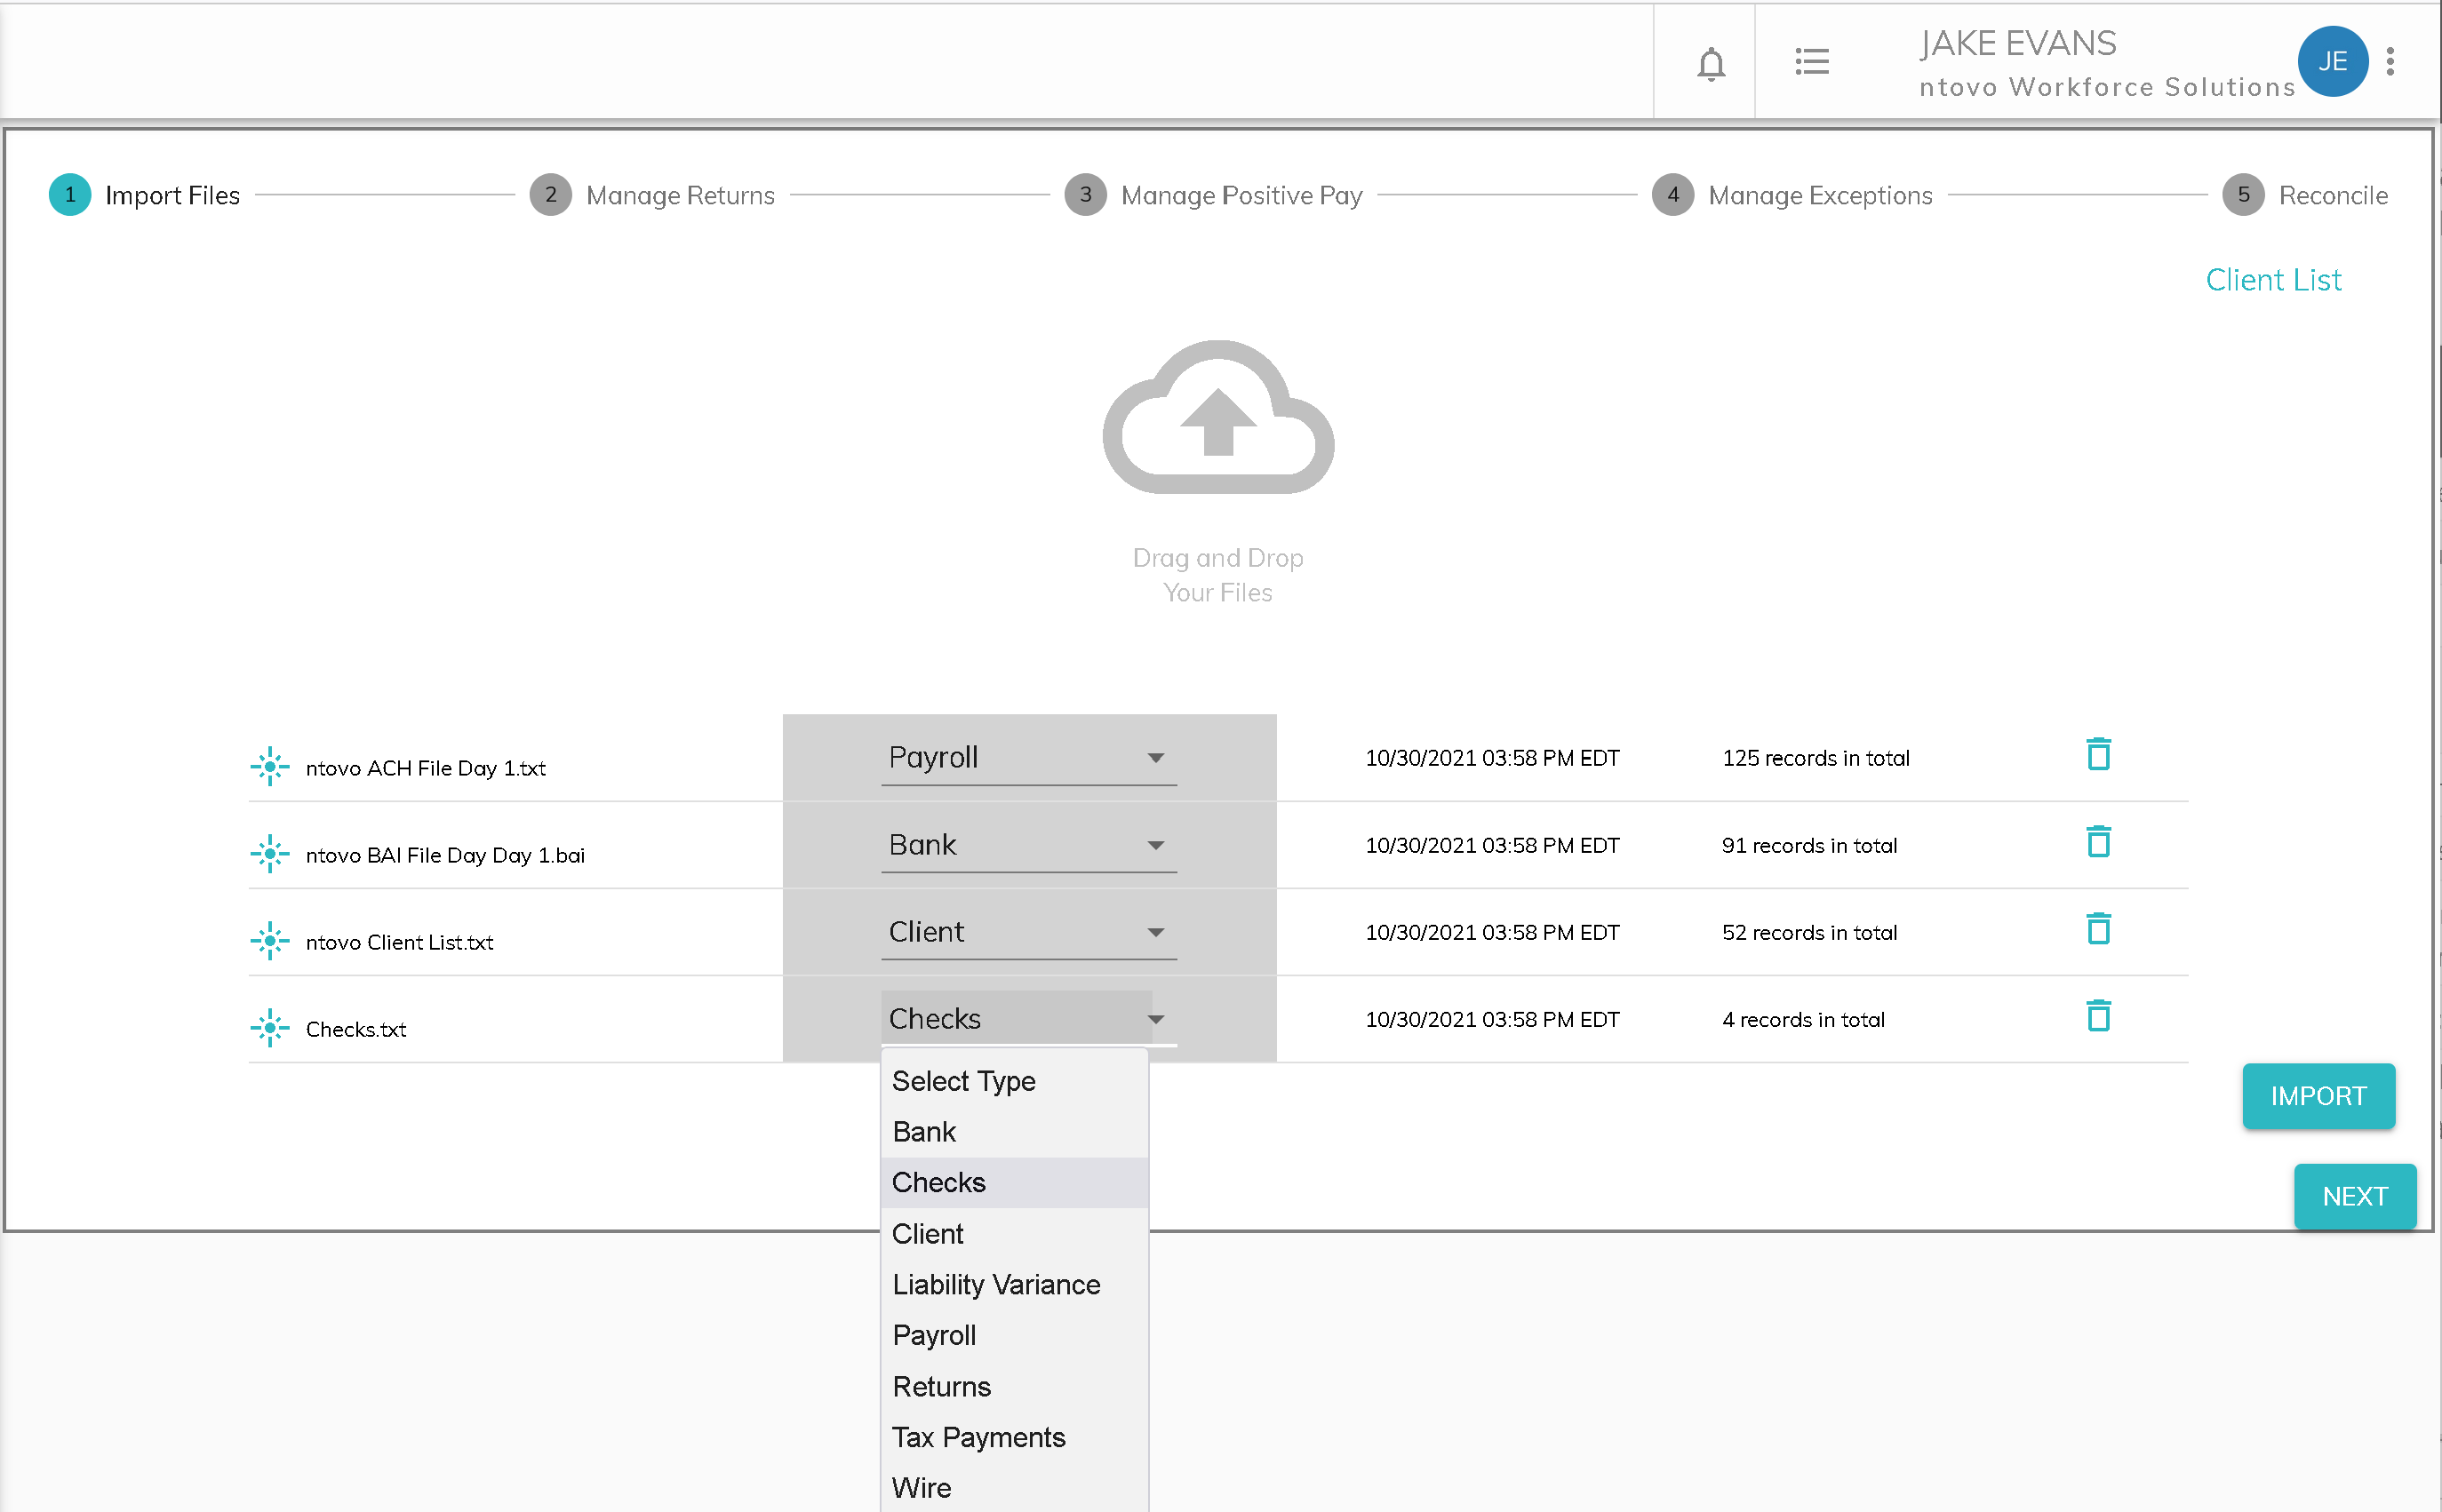Screen dimensions: 2442x1512
Task: Remove ntovo Client List.txt with trash icon
Action: point(2098,929)
